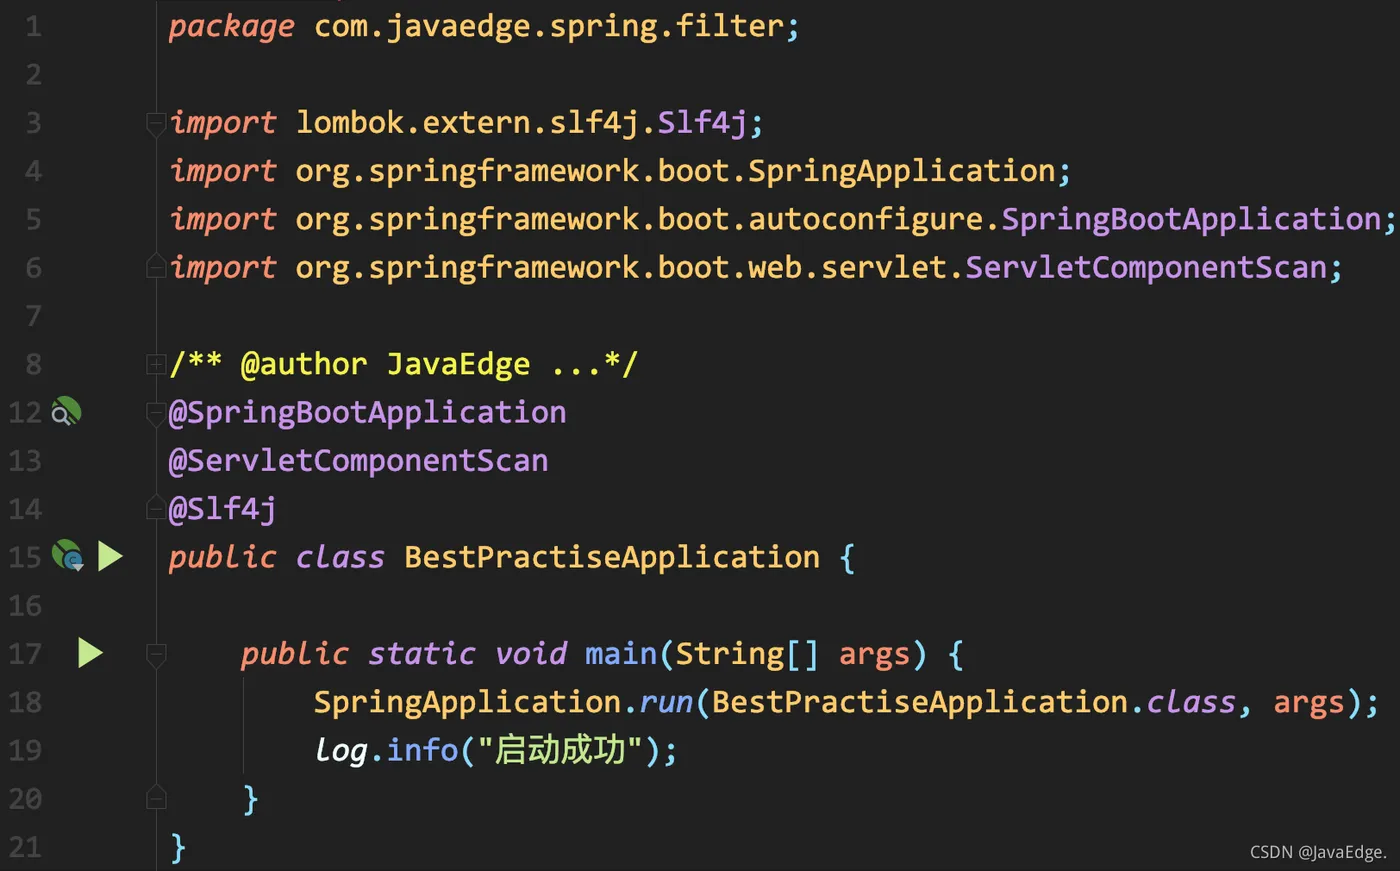This screenshot has height=871, width=1400.
Task: Click the "class" keyword on line 15
Action: [x=340, y=557]
